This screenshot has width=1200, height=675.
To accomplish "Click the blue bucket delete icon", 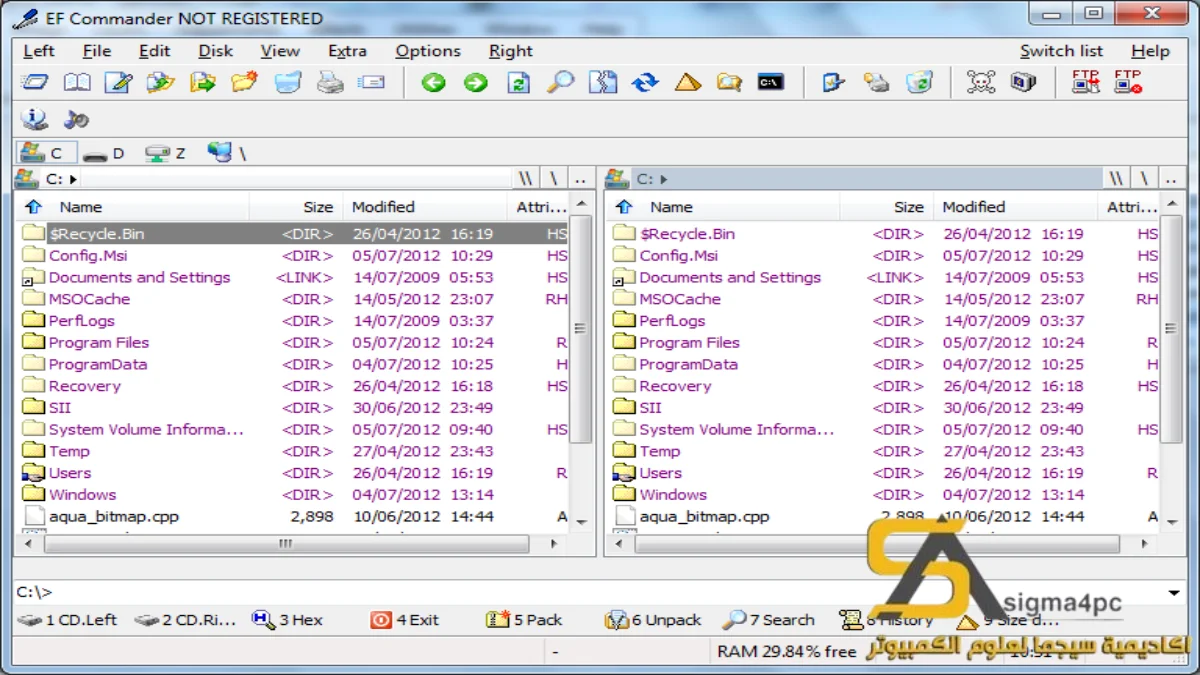I will tap(288, 83).
